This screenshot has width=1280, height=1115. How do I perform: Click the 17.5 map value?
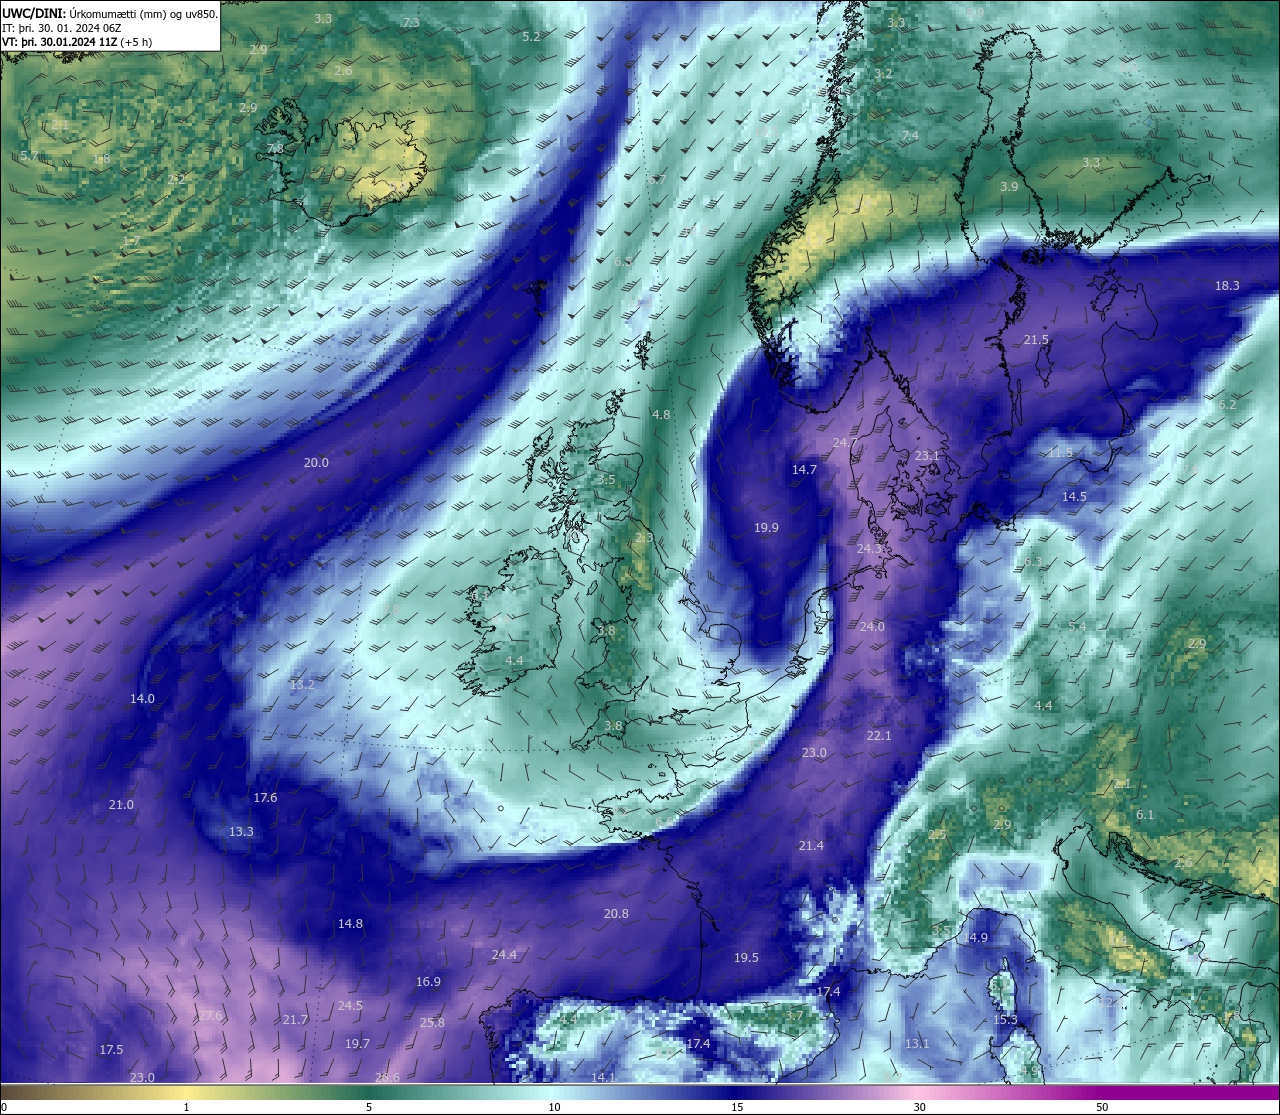111,1050
